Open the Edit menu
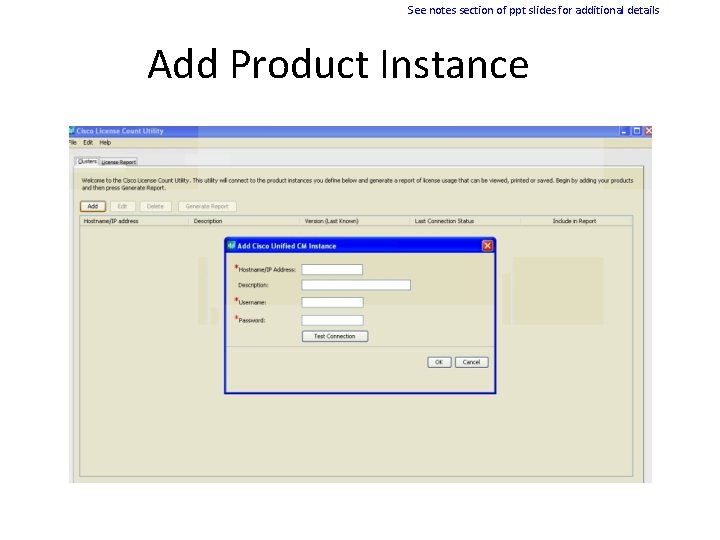The height and width of the screenshot is (540, 720). click(88, 142)
